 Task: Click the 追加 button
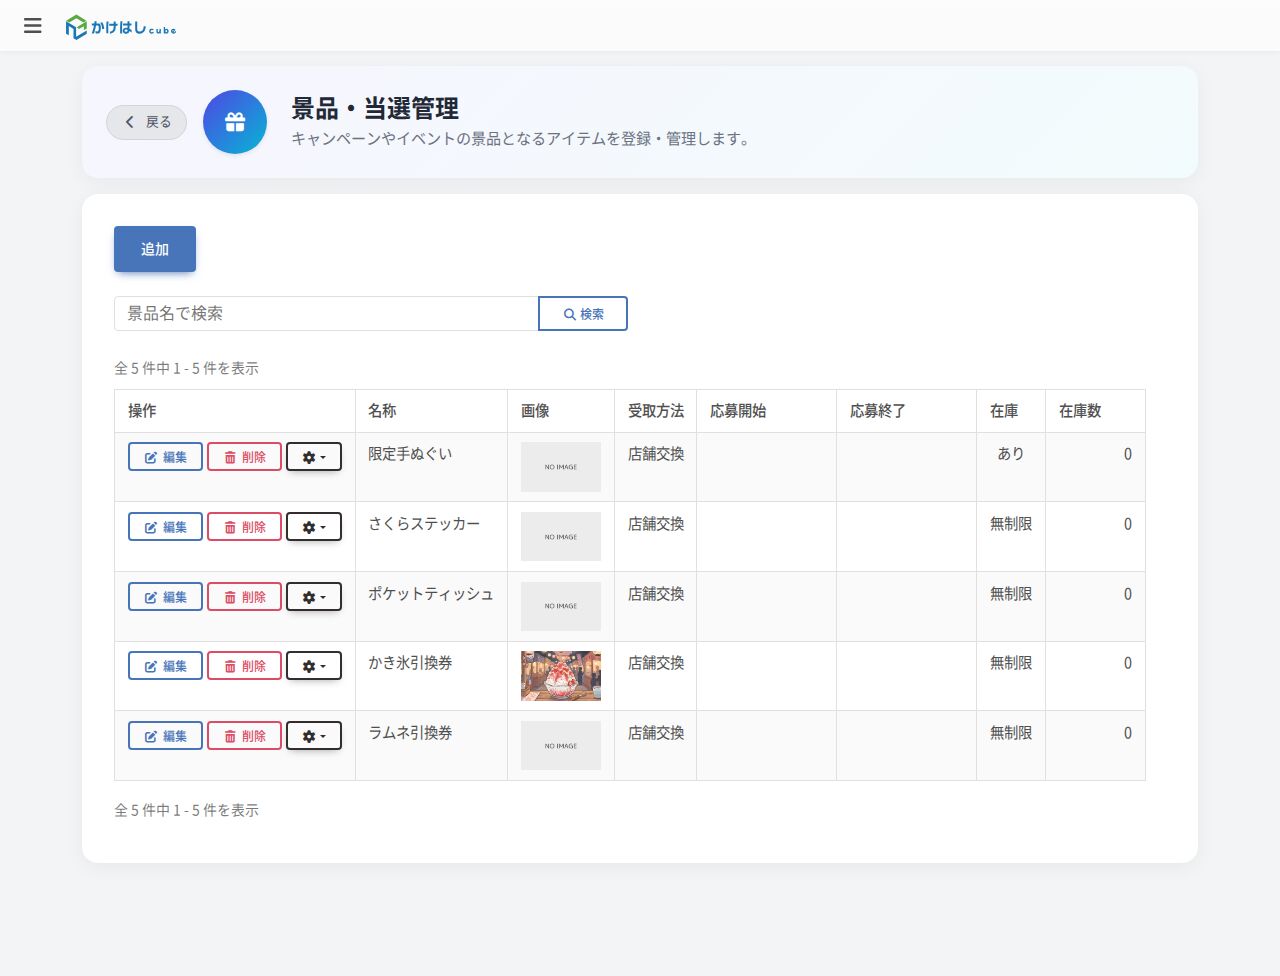click(x=155, y=249)
